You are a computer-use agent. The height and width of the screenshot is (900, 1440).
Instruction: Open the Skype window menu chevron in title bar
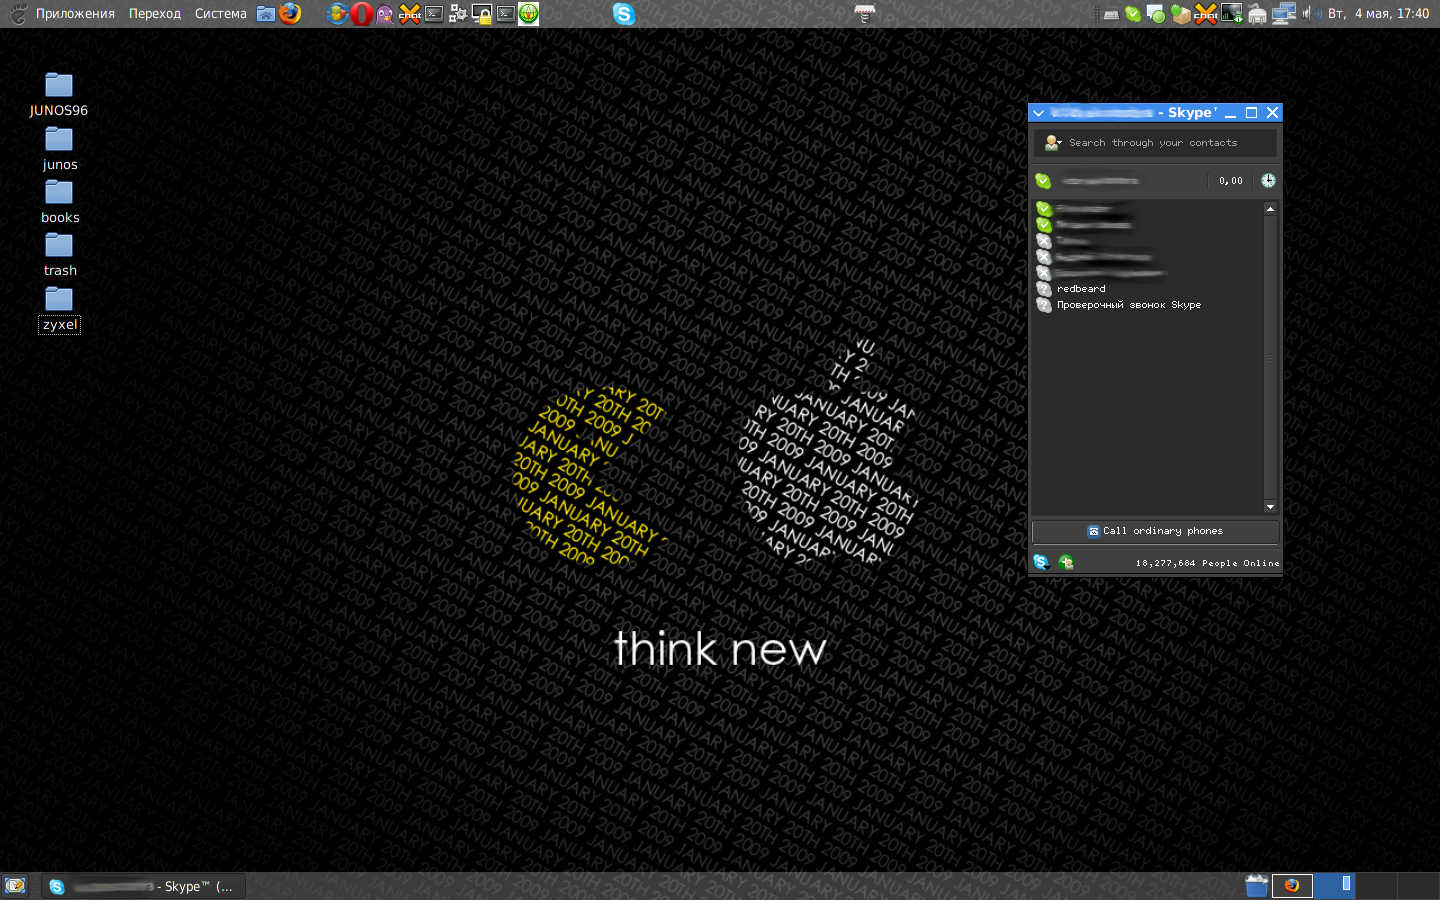[x=1039, y=113]
